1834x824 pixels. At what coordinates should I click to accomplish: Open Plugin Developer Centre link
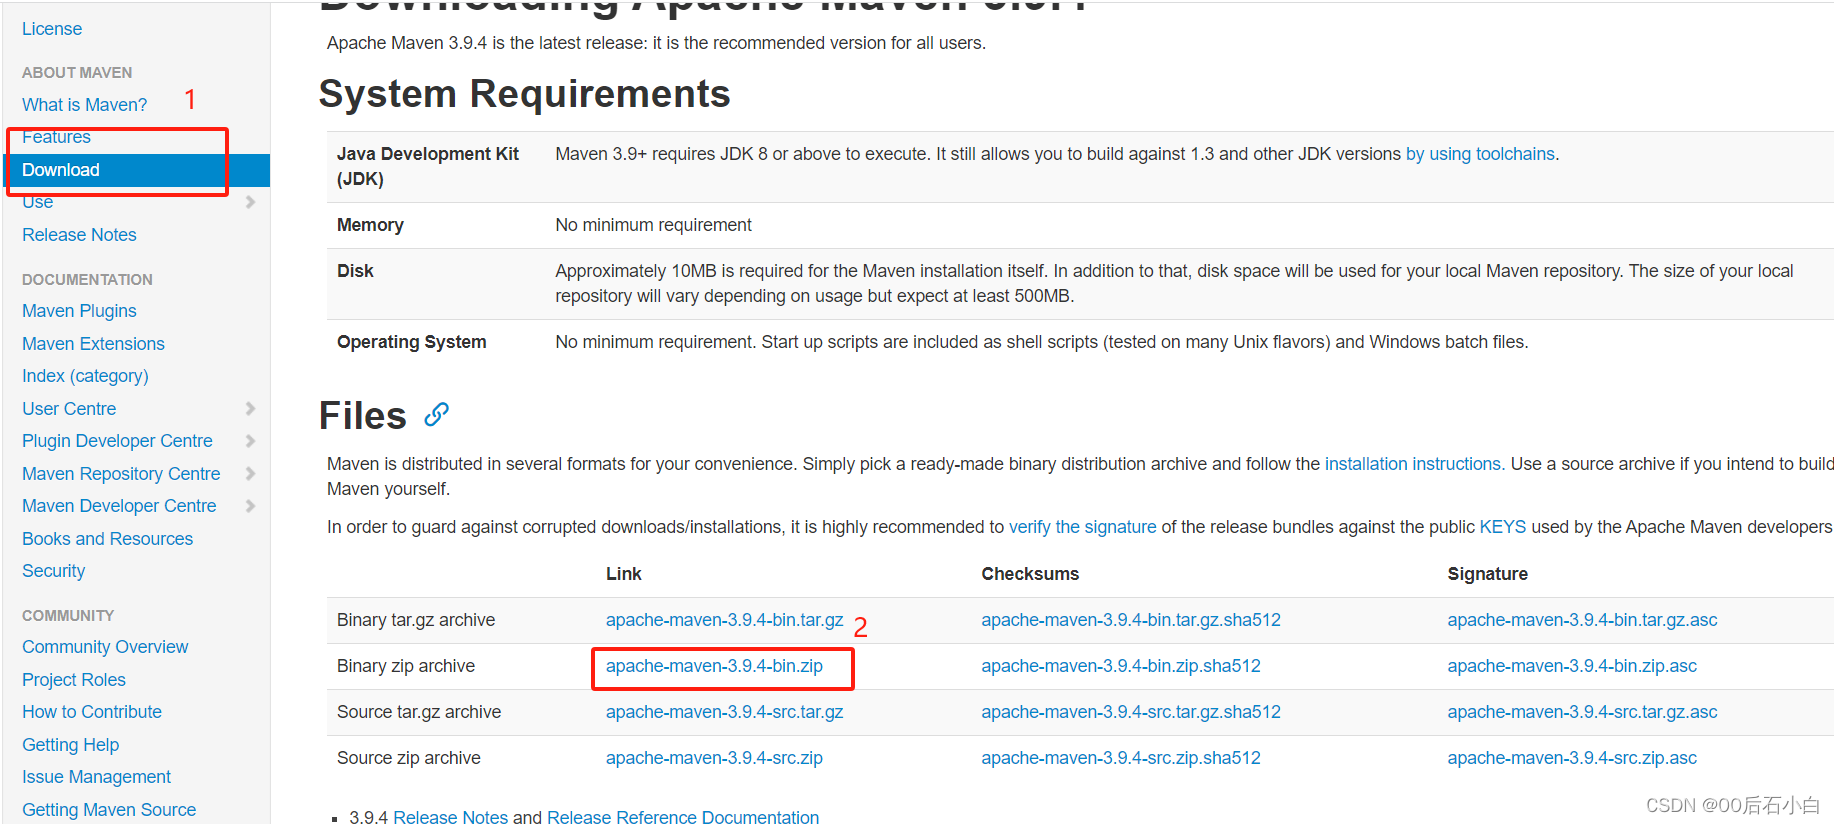point(117,441)
